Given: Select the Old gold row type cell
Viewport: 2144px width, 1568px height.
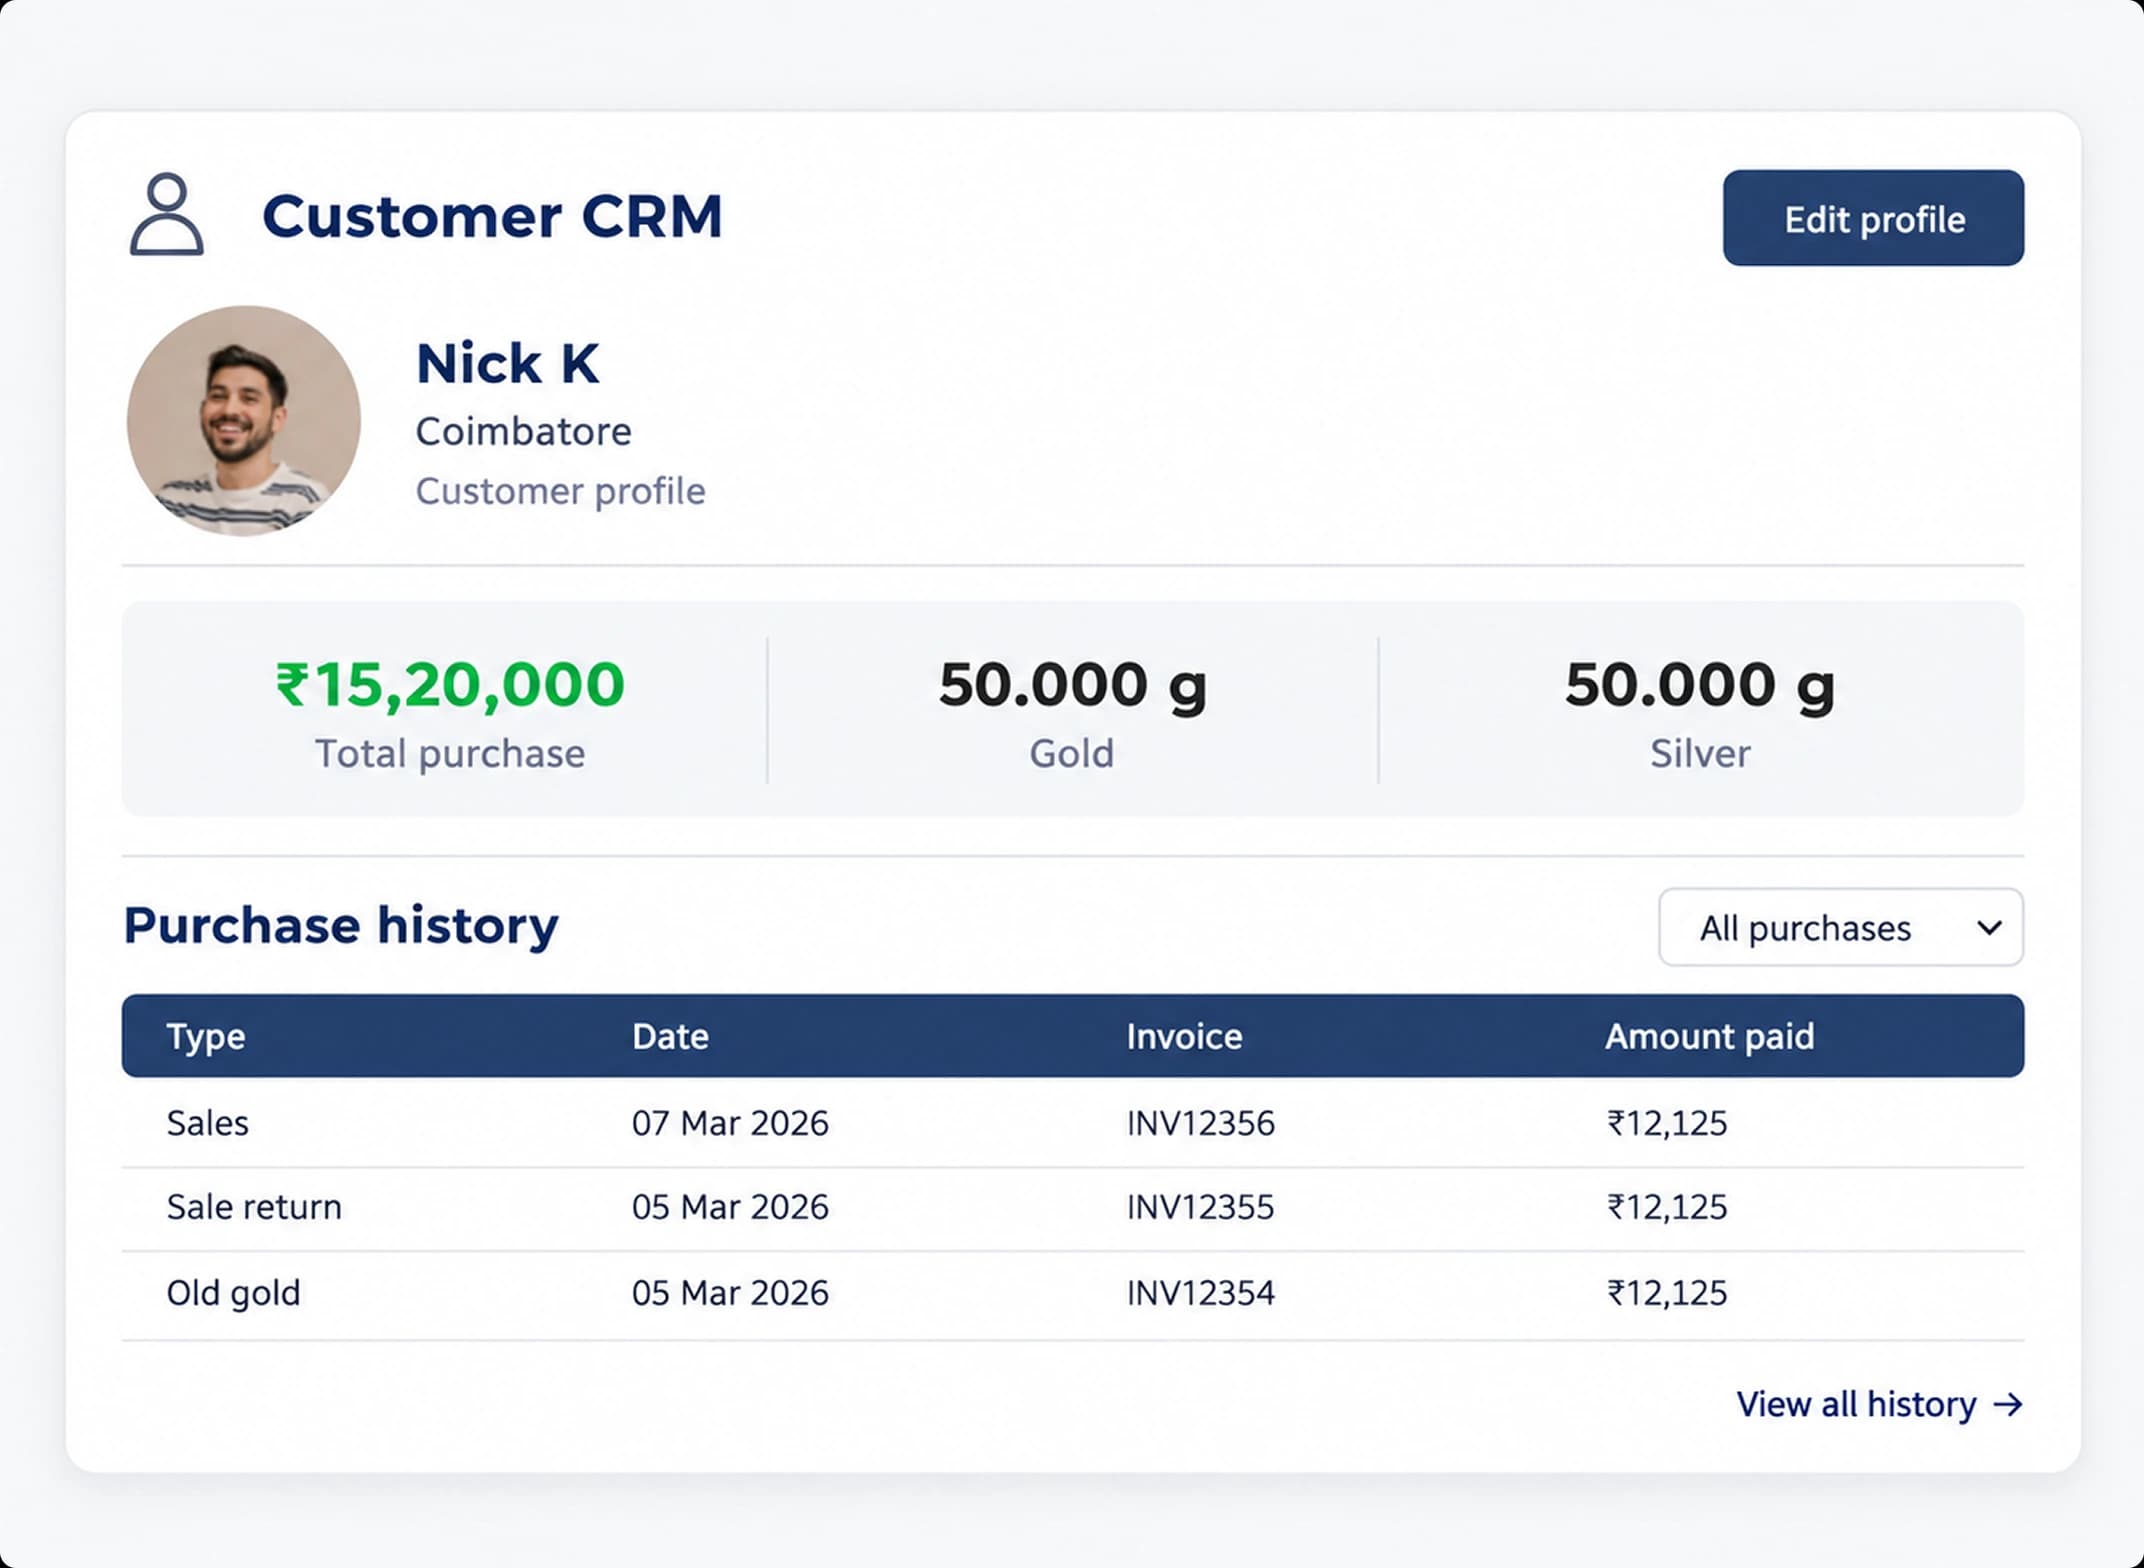Looking at the screenshot, I should 233,1293.
